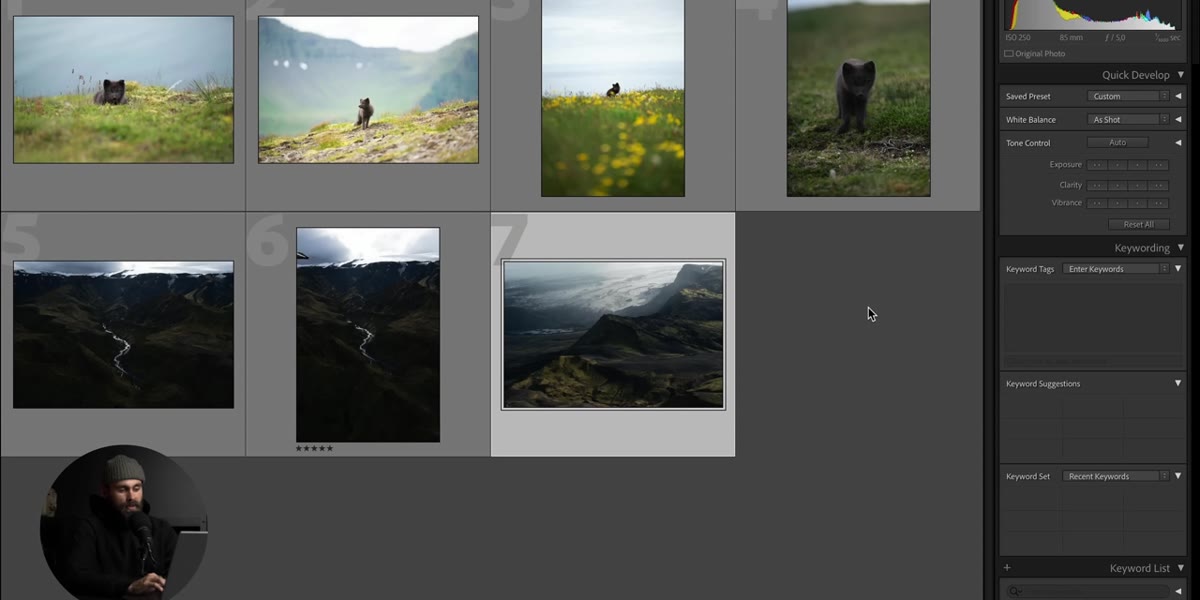Click Exposure small decrease arrow button
Screen dimensions: 1200x600
(1118, 165)
